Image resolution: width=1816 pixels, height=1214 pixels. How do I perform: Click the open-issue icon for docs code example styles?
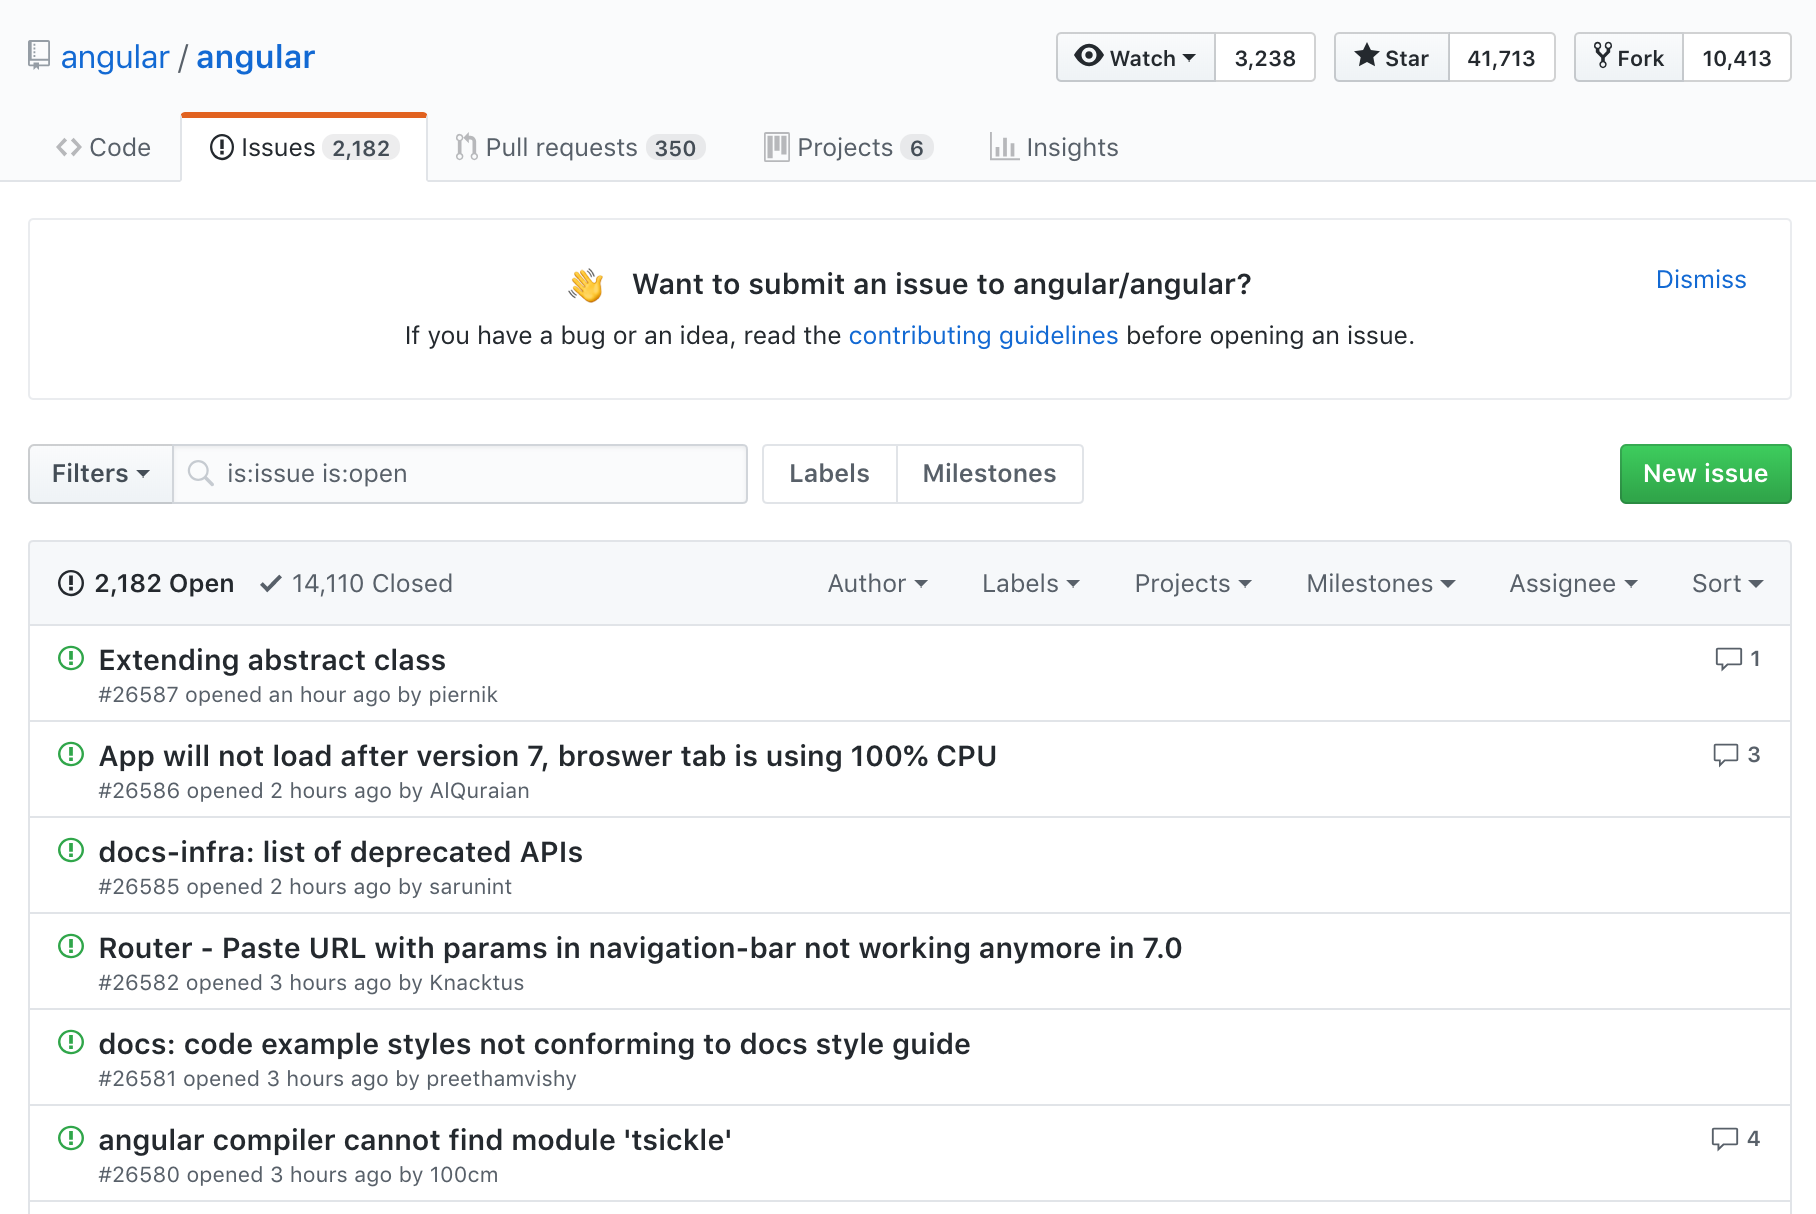click(x=71, y=1042)
